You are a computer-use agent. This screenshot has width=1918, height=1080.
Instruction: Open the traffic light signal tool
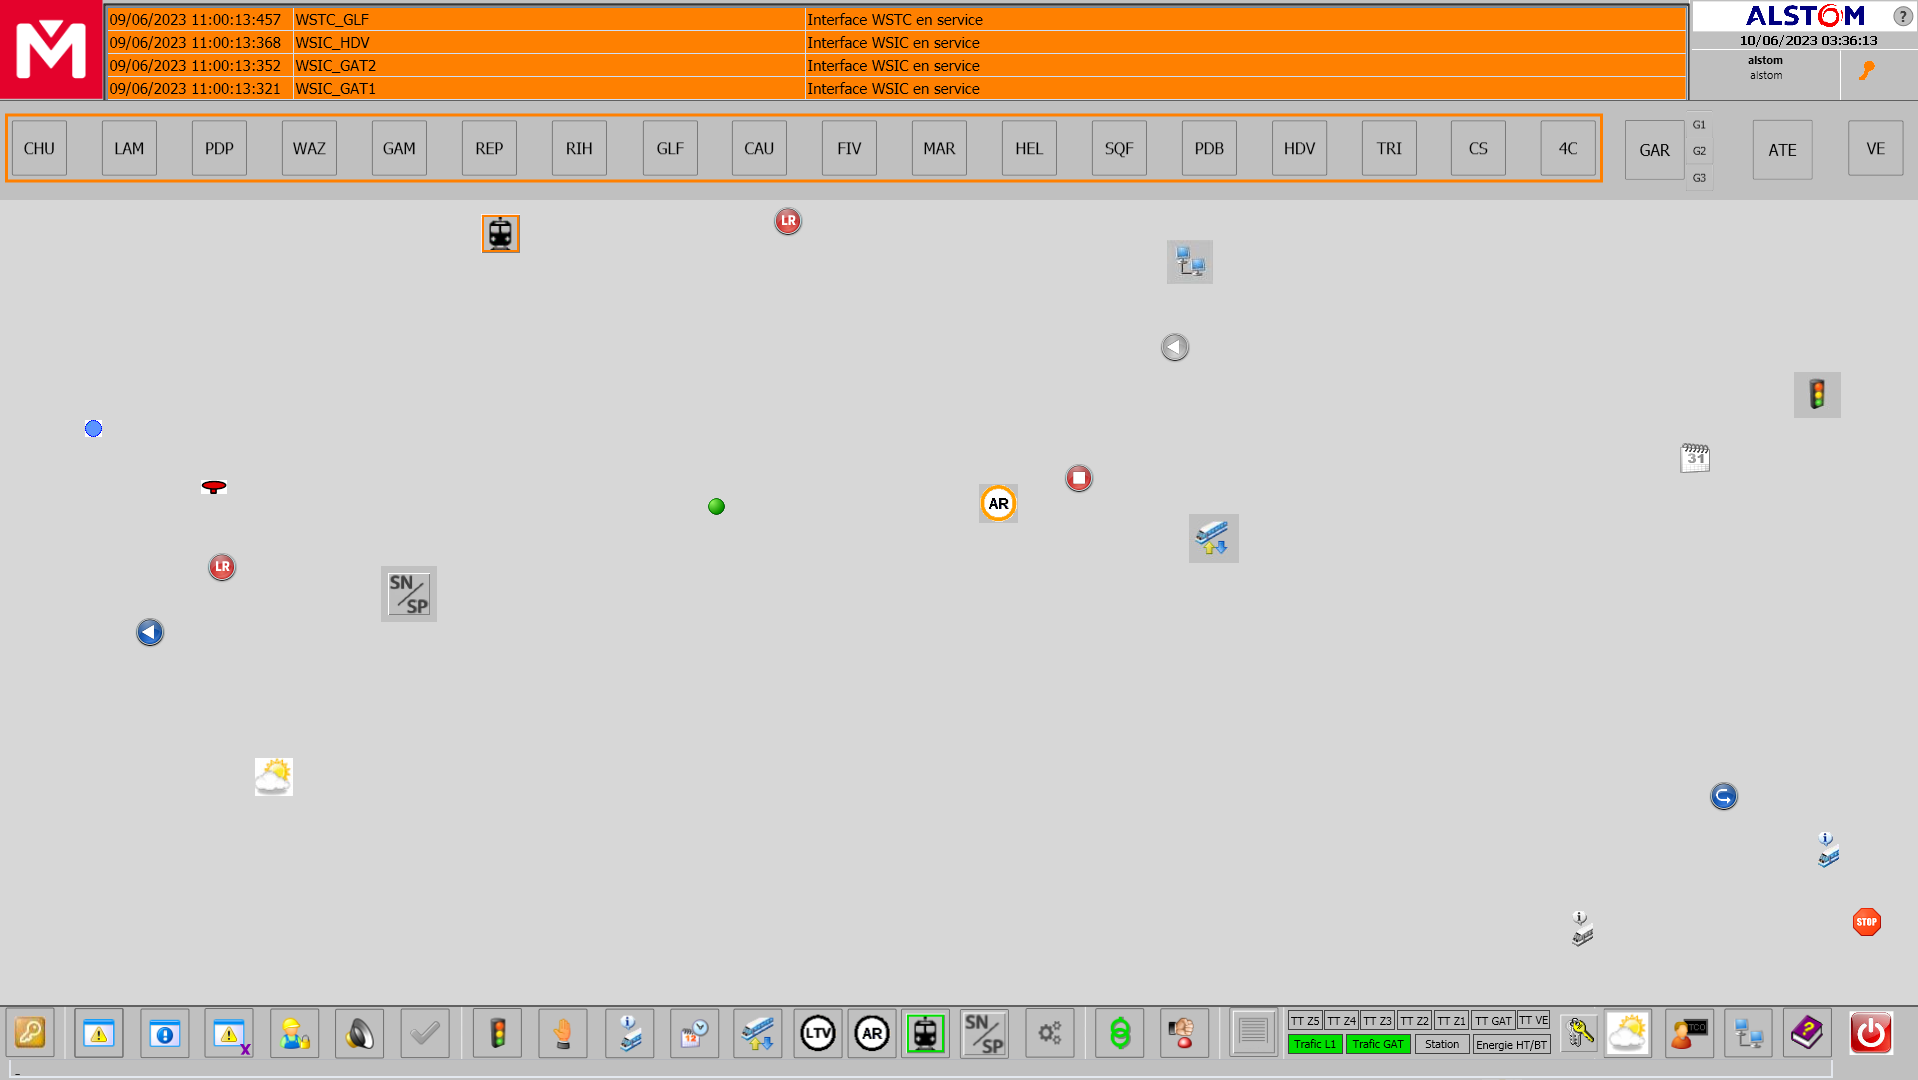497,1034
